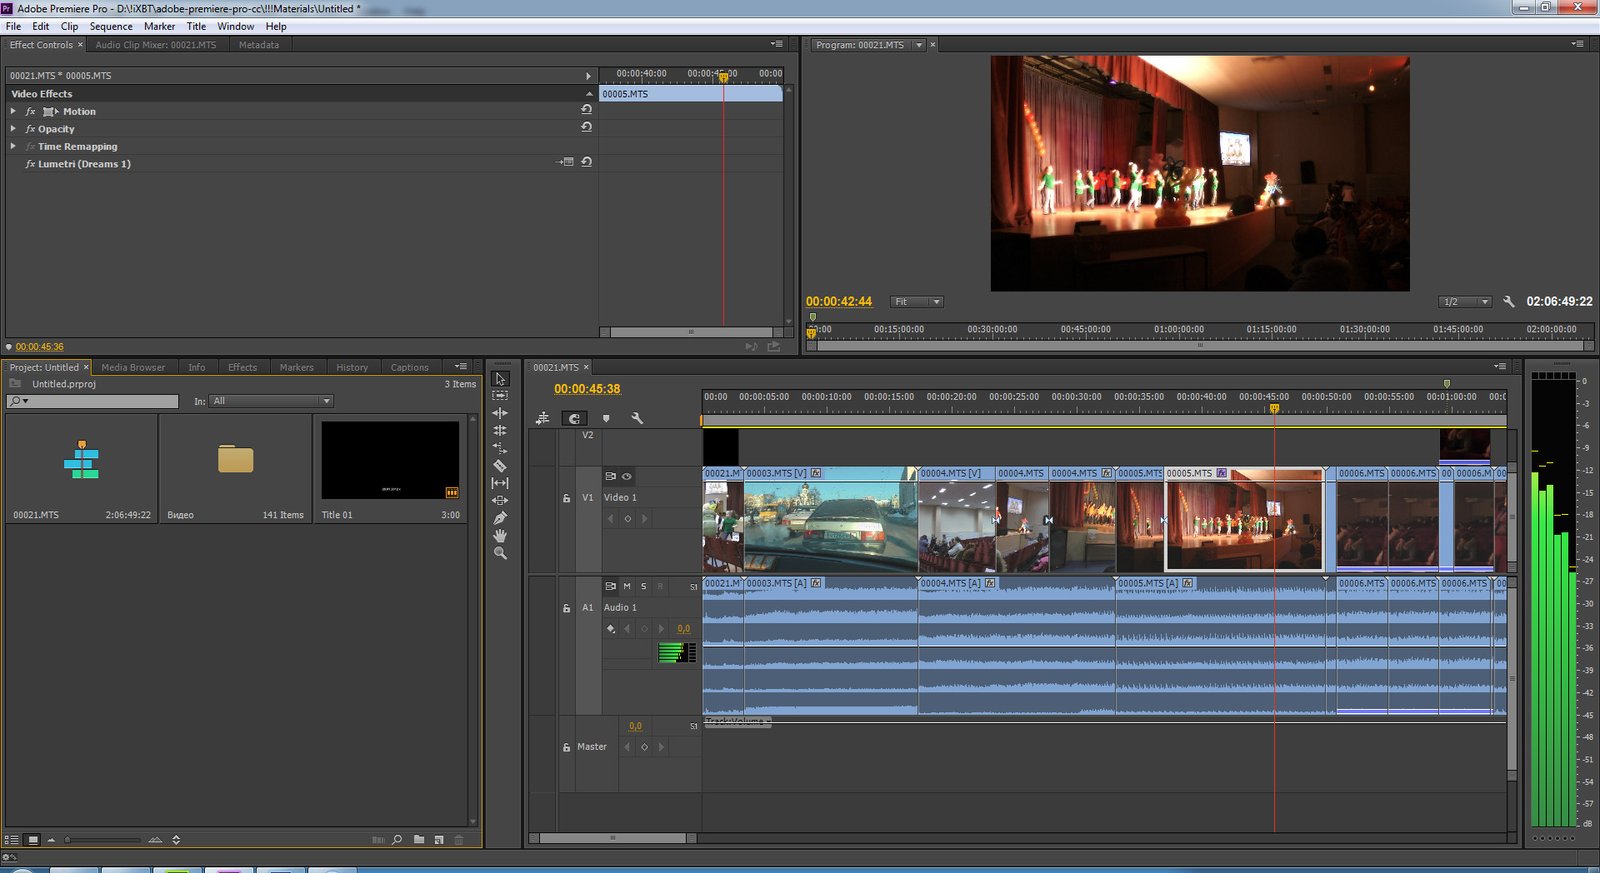Click the Program monitor timecode 00:00:42:44

(x=839, y=301)
